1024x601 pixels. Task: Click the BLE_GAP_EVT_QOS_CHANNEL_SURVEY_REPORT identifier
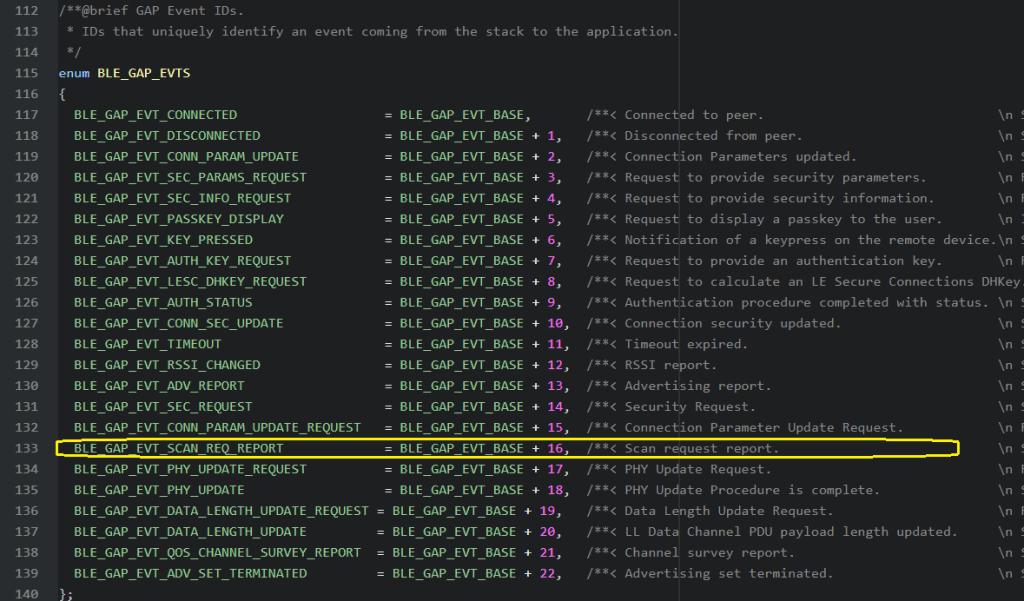click(217, 553)
